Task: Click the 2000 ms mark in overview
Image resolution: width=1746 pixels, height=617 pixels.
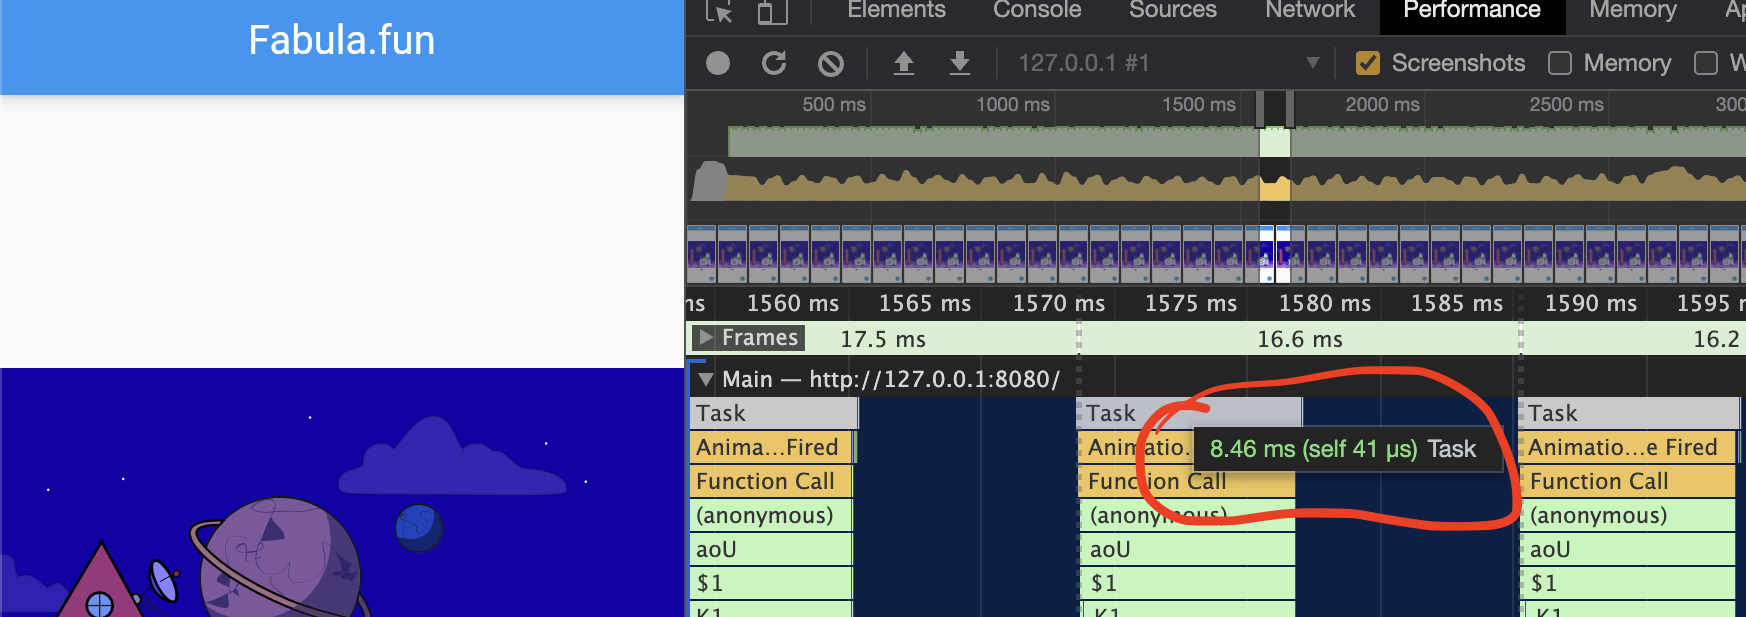Action: point(1382,104)
